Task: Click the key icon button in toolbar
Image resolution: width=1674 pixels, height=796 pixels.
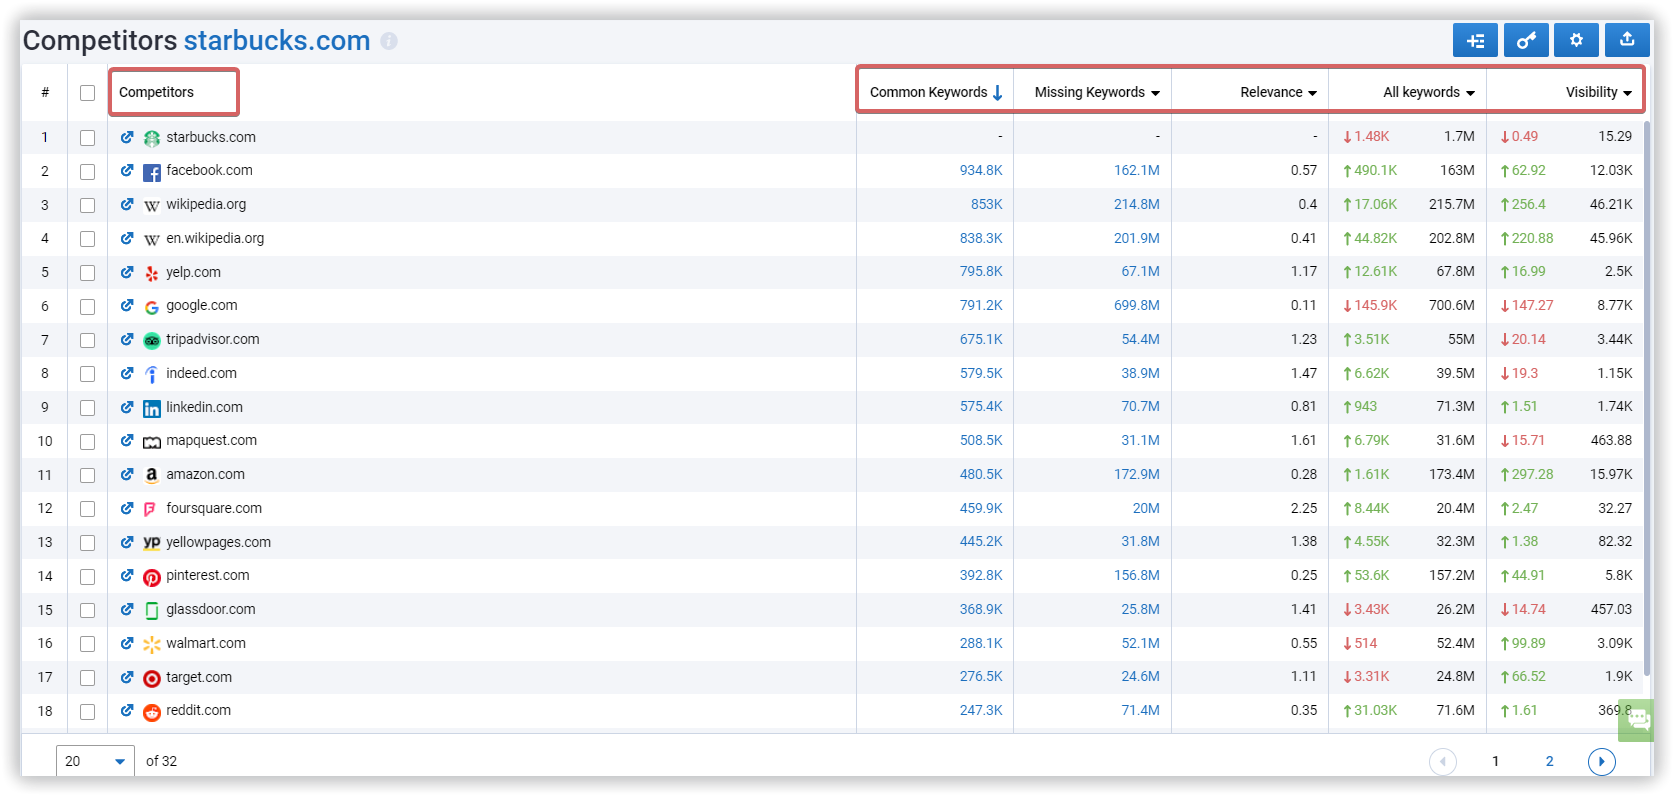Action: [x=1526, y=40]
